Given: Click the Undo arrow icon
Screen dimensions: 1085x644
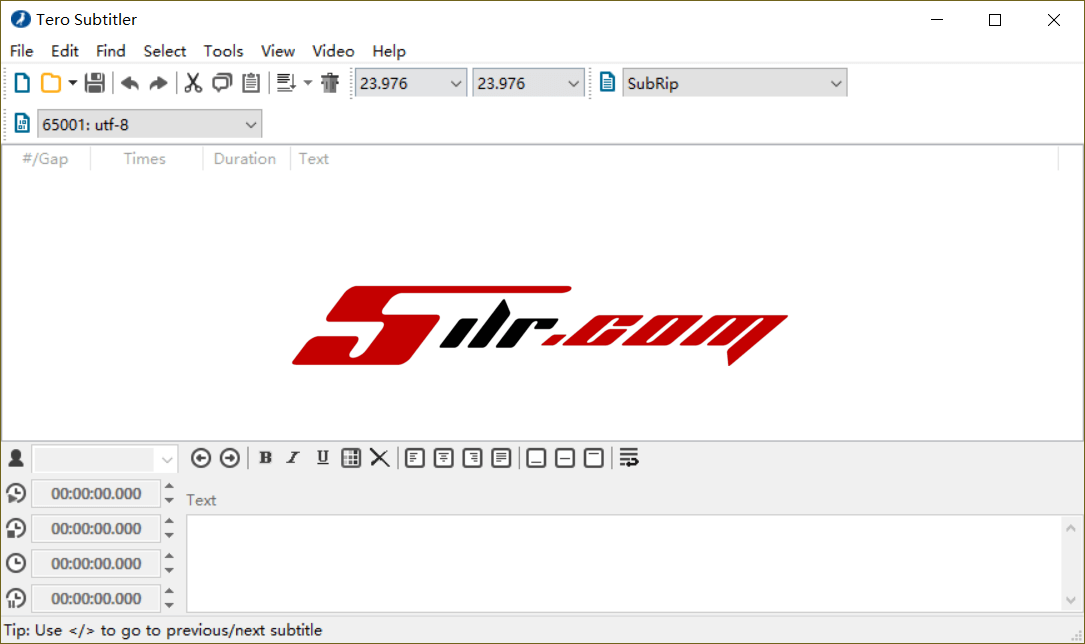Looking at the screenshot, I should (x=129, y=84).
